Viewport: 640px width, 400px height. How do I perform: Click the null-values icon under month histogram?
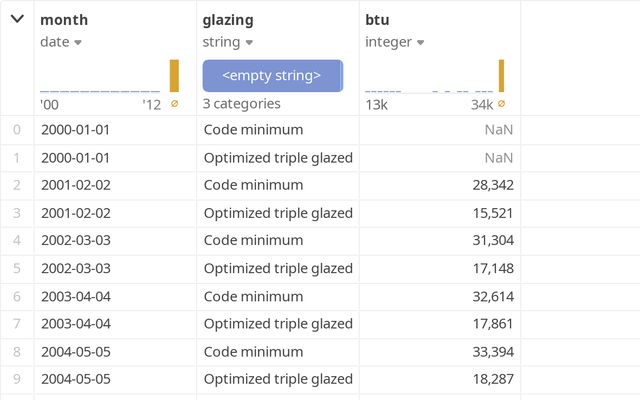(x=175, y=103)
